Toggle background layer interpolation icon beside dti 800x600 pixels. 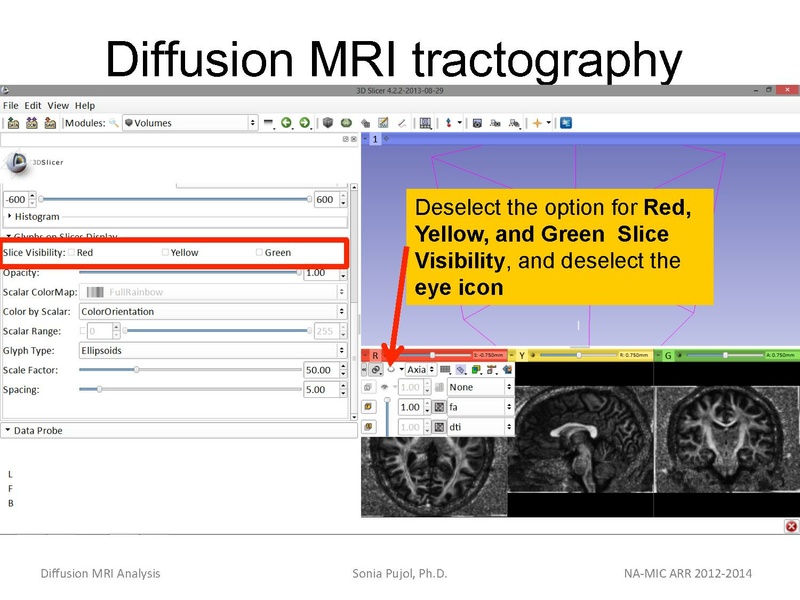[x=439, y=427]
